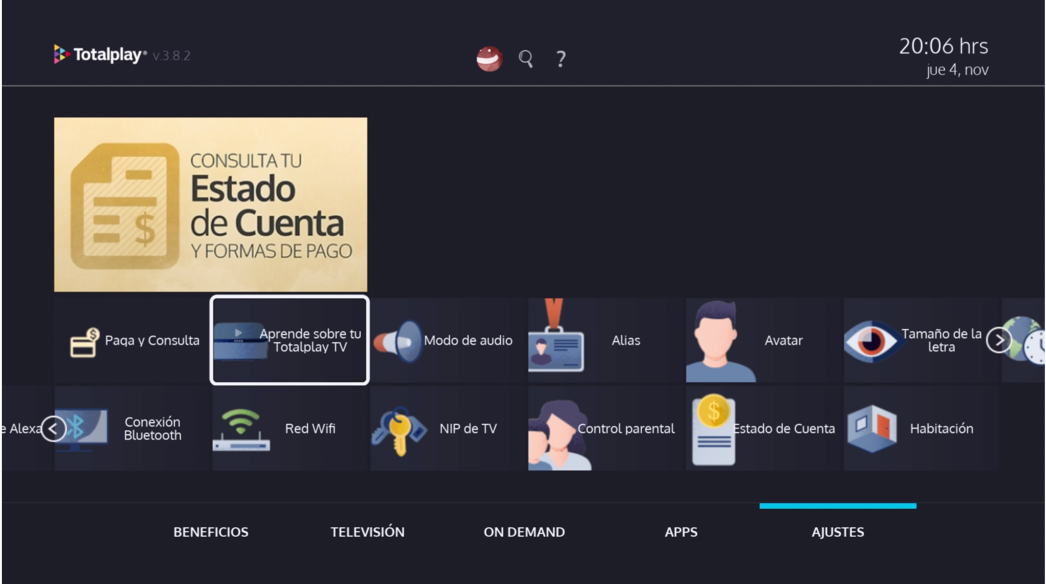This screenshot has height=584, width=1046.
Task: Open Aprende sobre tu Totalplay TV
Action: click(290, 340)
